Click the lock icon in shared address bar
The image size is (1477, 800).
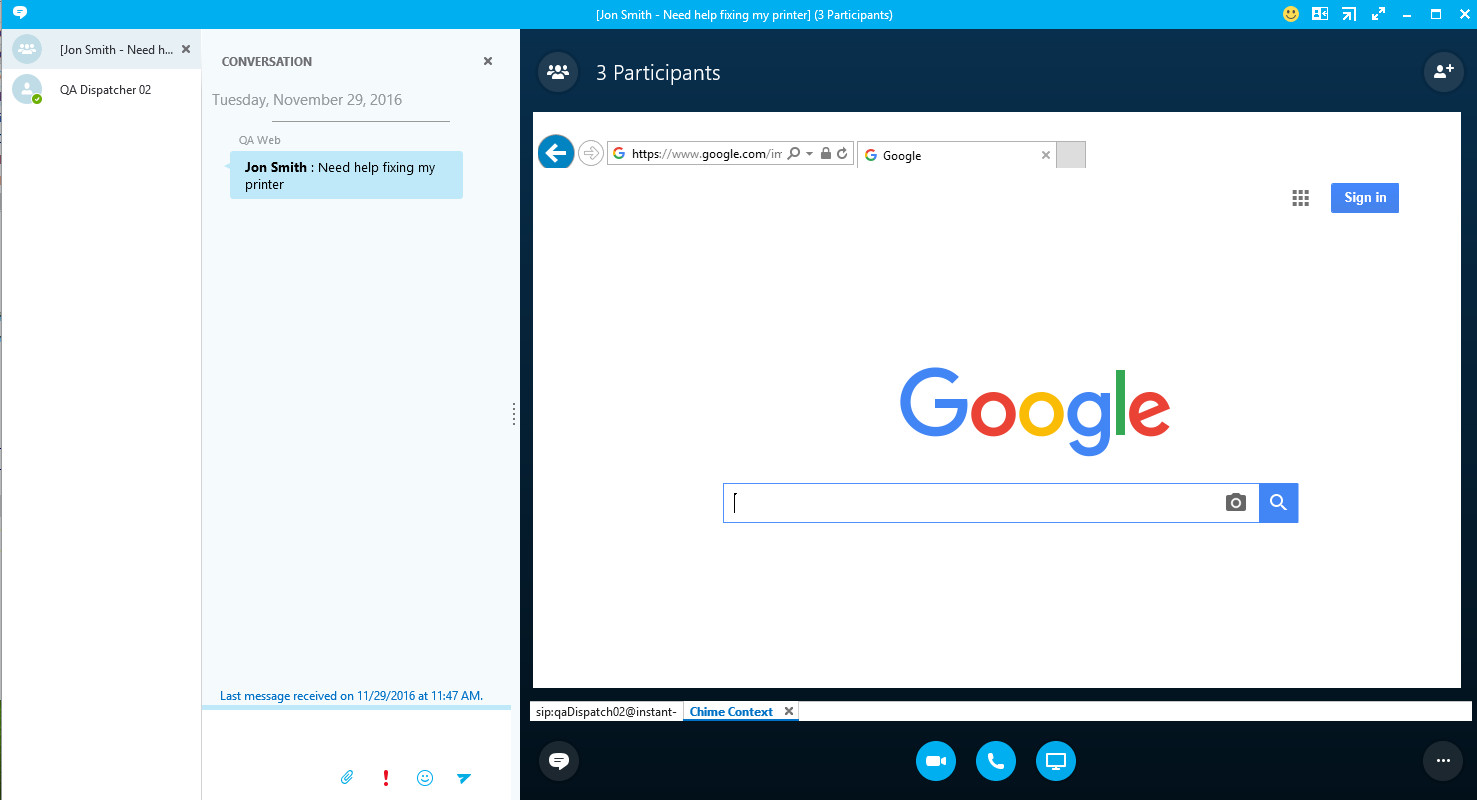click(826, 154)
